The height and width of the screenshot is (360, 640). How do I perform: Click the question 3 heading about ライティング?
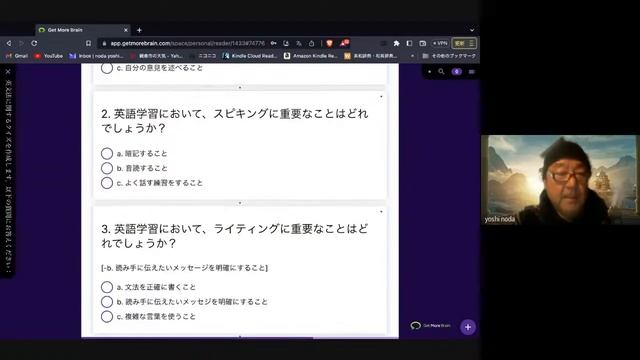234,236
